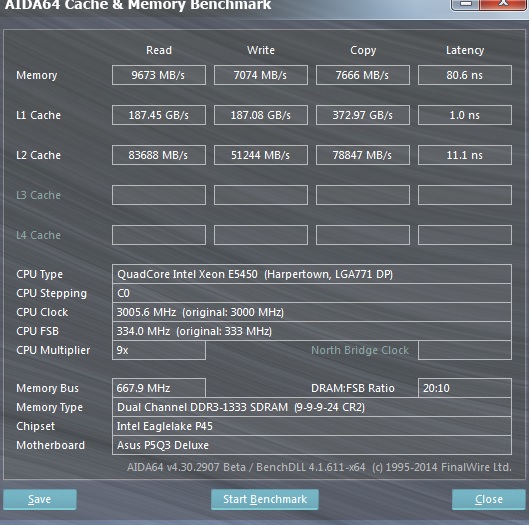Close window via red title-bar X
Image resolution: width=529 pixels, height=525 pixels.
click(x=503, y=4)
